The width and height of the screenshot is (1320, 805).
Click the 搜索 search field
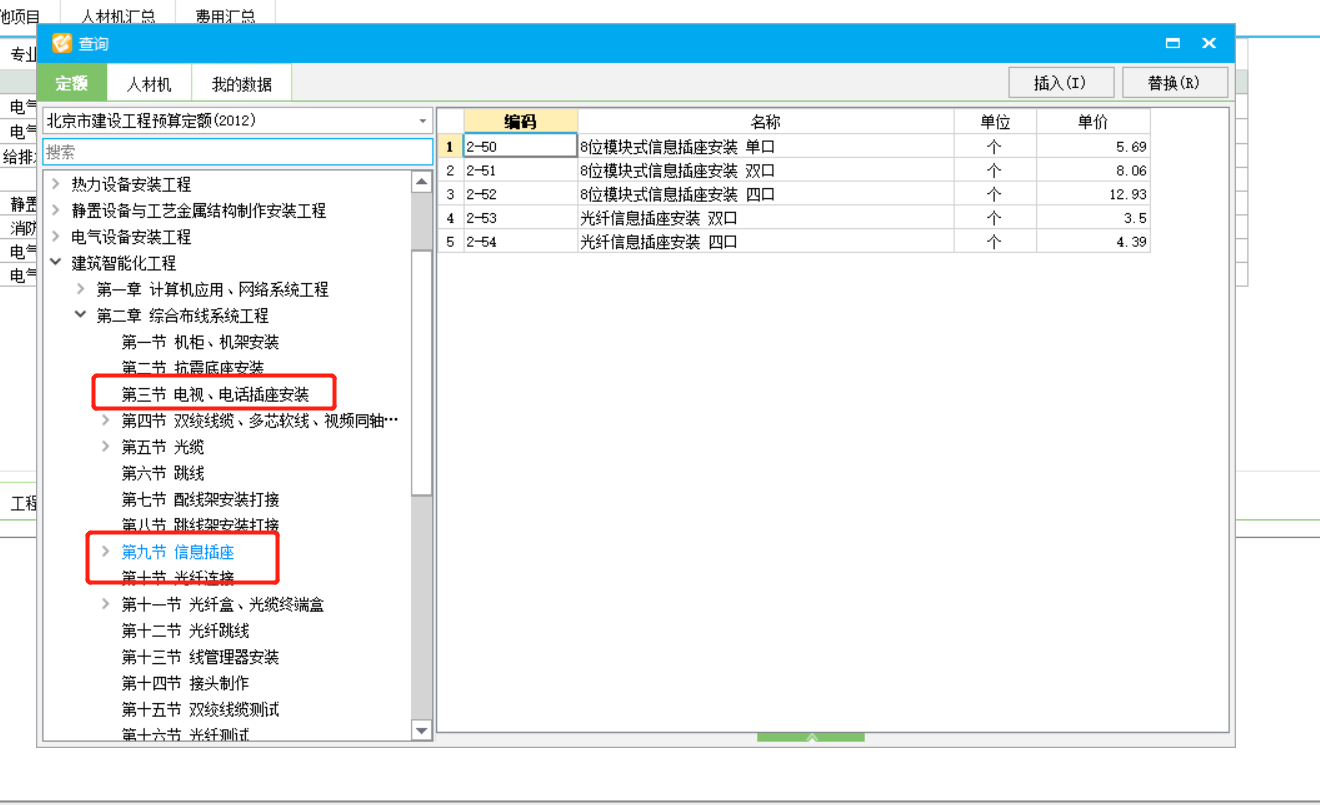237,152
